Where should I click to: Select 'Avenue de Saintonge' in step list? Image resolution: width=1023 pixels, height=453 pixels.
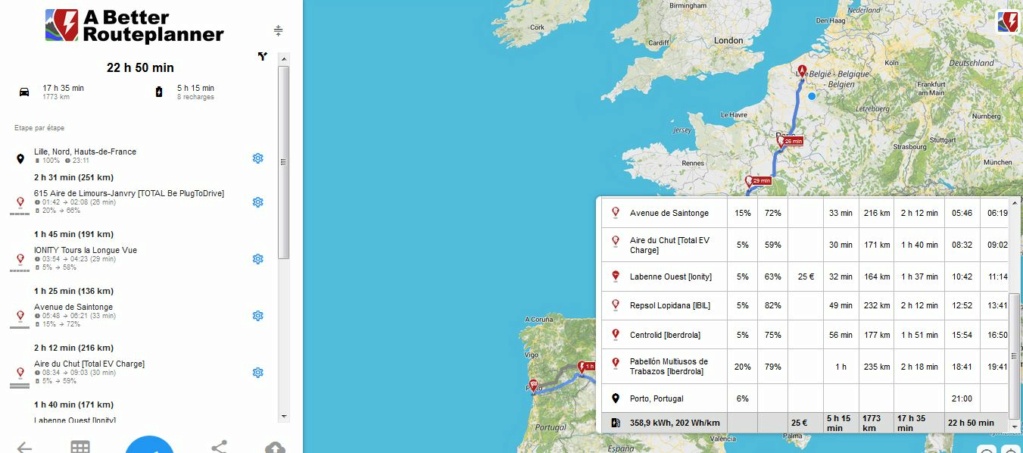pyautogui.click(x=73, y=307)
